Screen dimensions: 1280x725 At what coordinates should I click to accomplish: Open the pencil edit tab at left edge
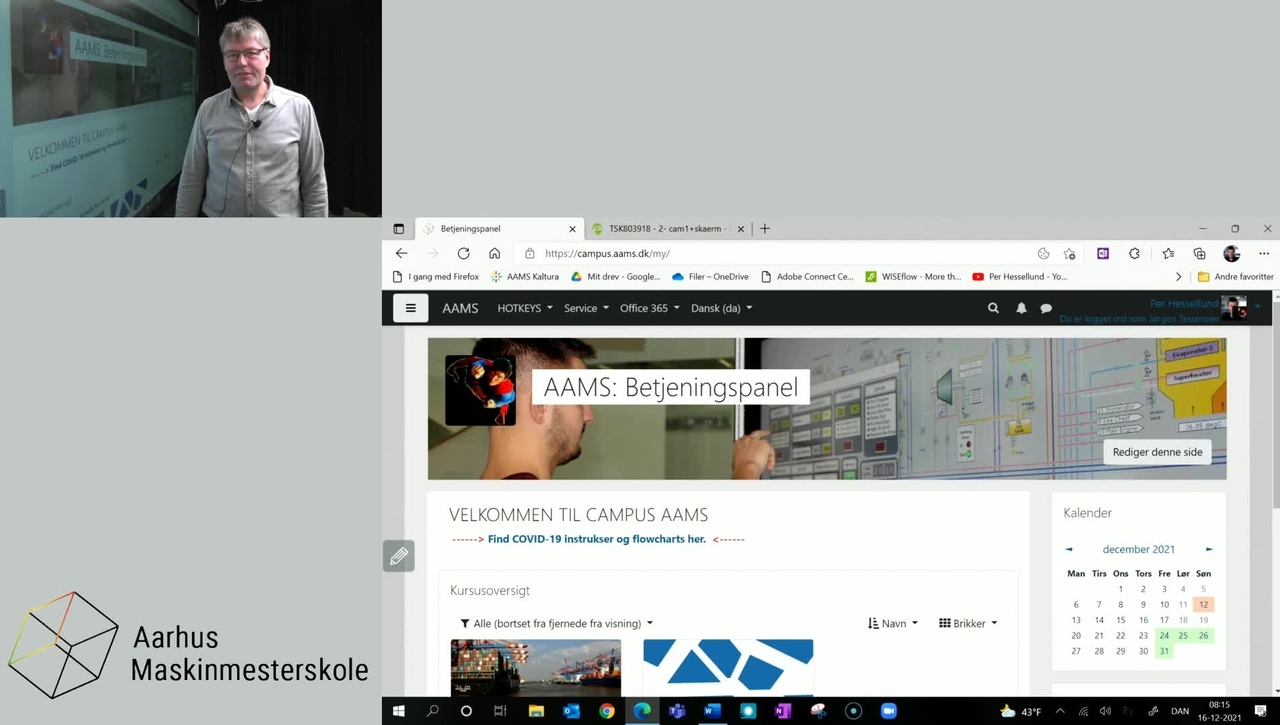pyautogui.click(x=399, y=556)
